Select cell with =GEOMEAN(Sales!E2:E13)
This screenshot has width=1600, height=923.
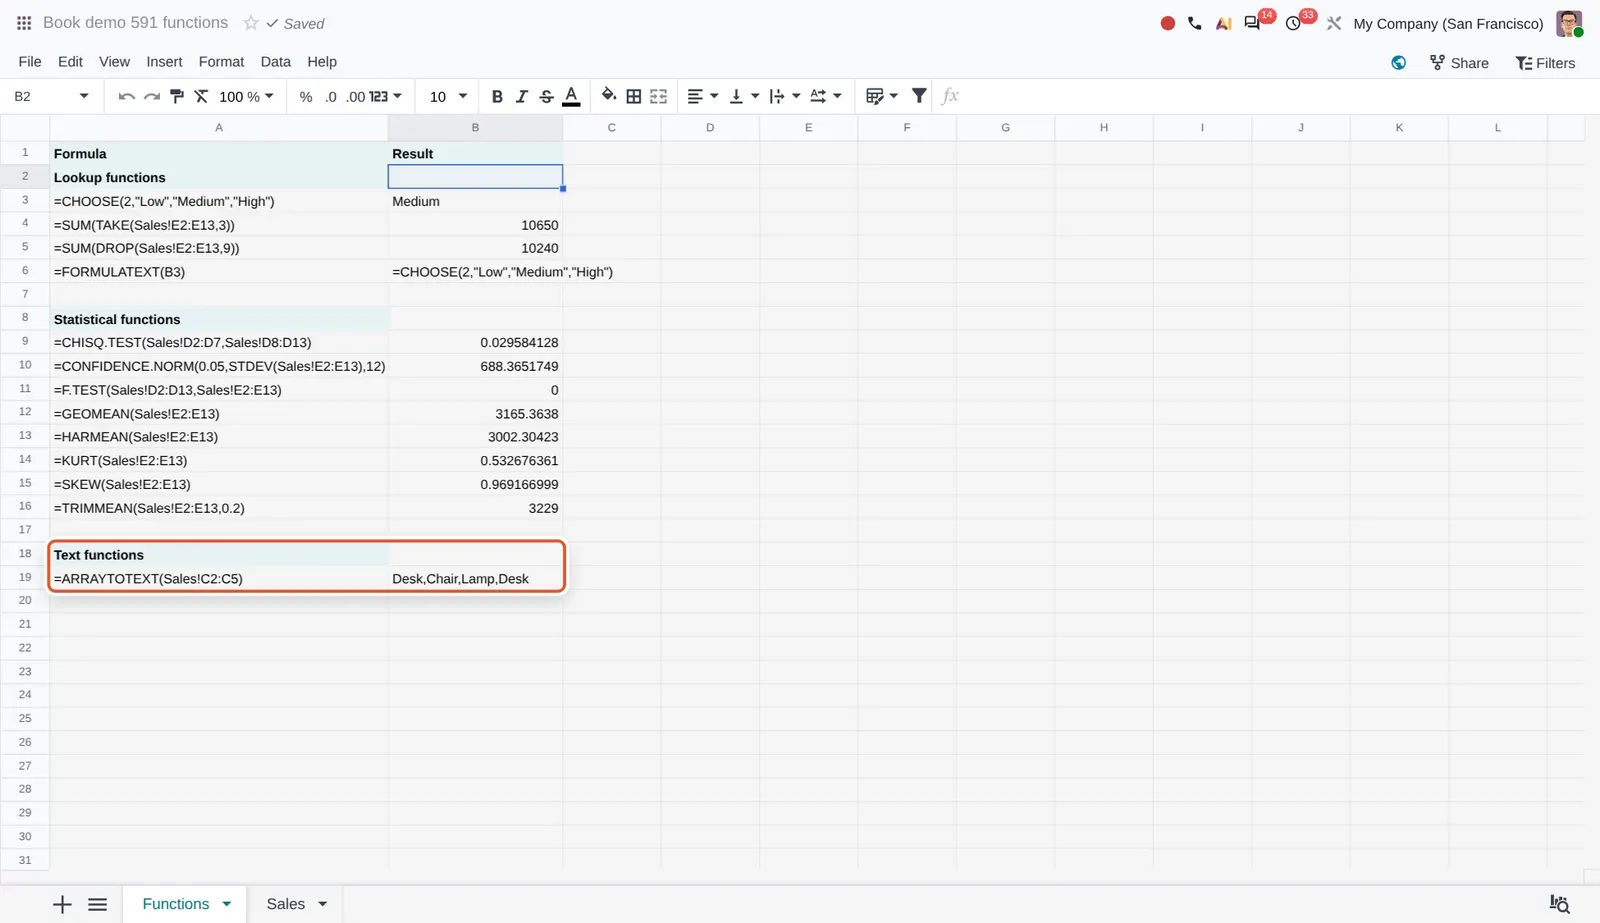click(219, 413)
